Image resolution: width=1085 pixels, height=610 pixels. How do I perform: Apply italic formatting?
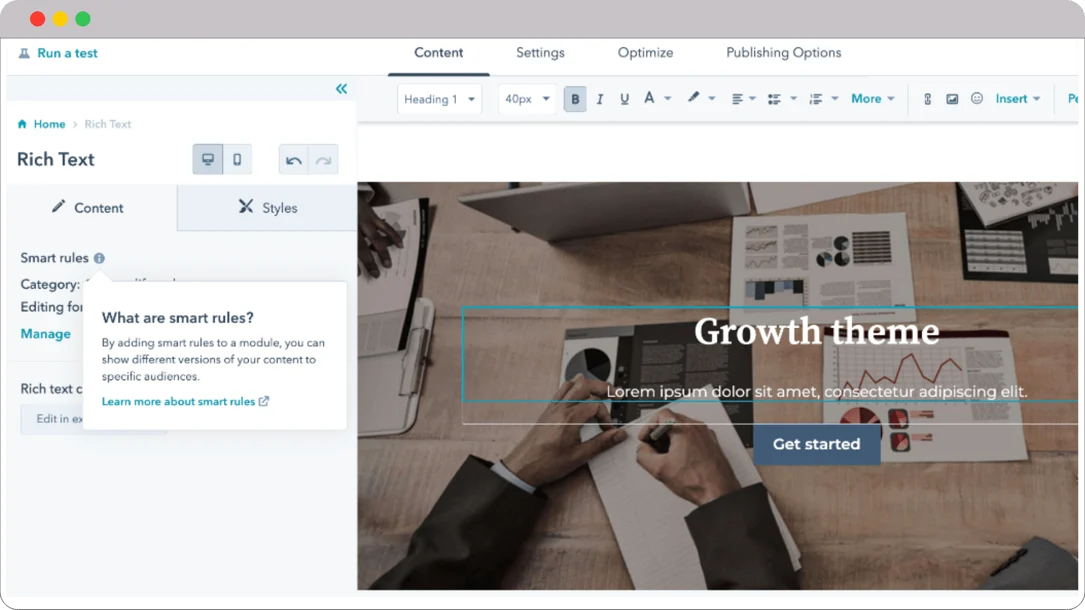pyautogui.click(x=599, y=98)
